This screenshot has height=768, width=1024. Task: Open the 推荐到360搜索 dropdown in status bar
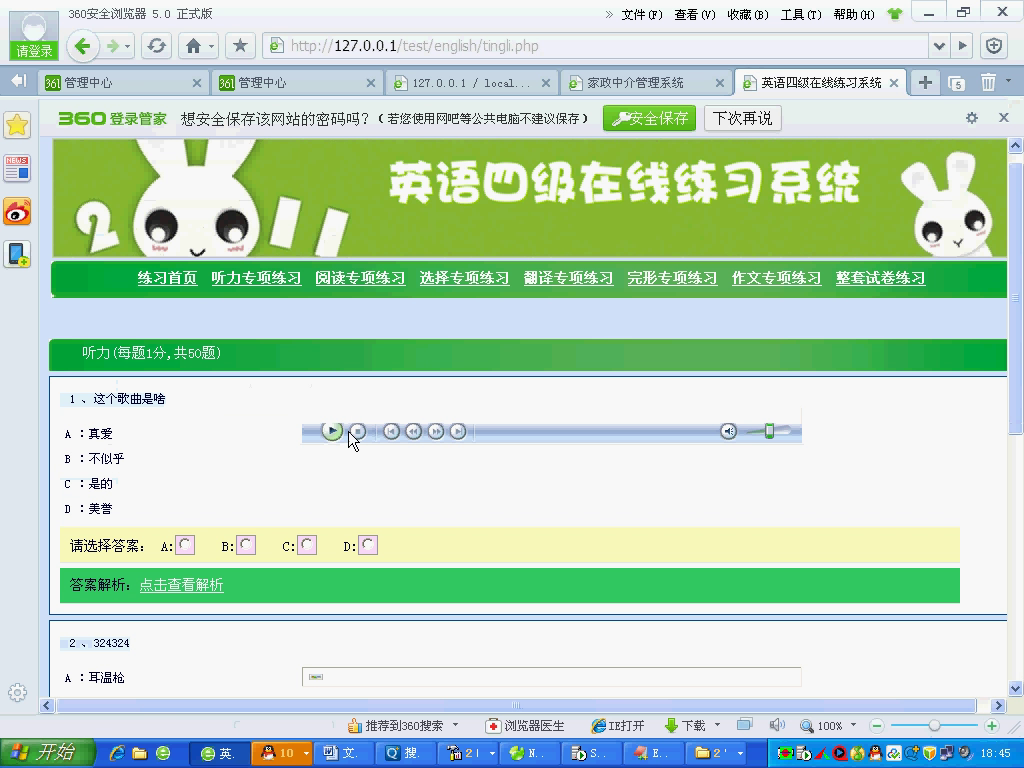[455, 725]
